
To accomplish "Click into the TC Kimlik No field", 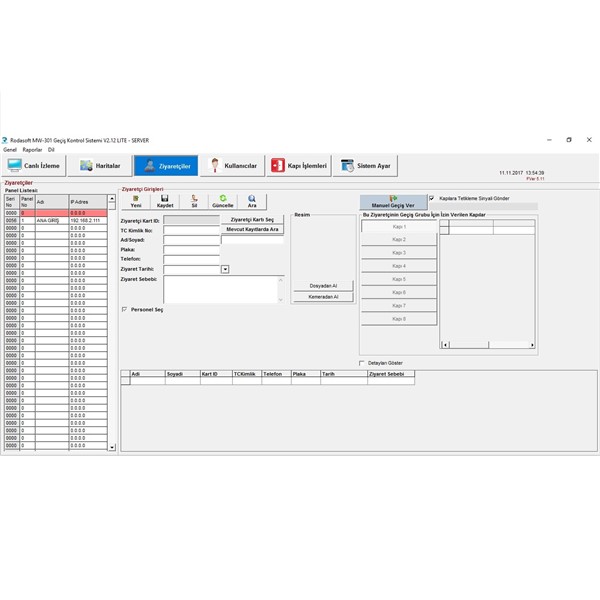I will 191,230.
